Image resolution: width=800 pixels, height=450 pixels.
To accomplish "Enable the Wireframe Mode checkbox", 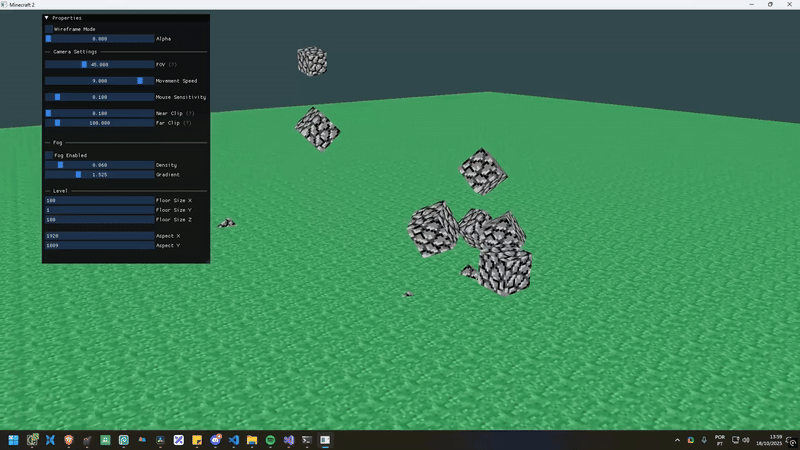I will click(x=48, y=29).
